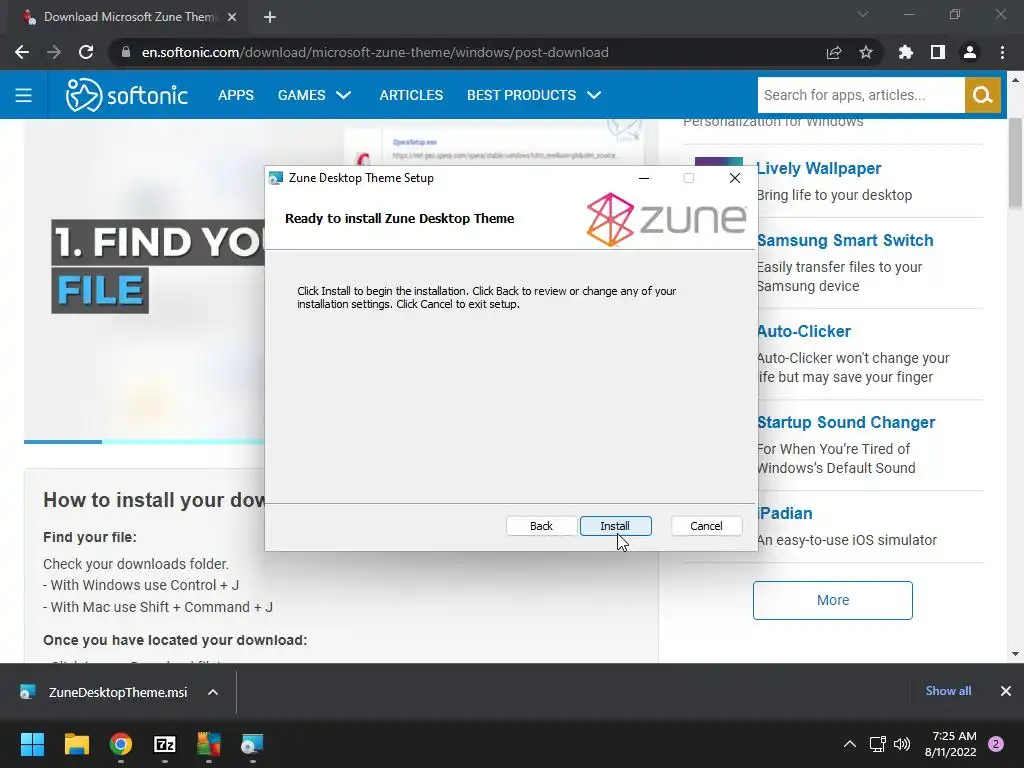Toggle the Chrome side panel
The height and width of the screenshot is (768, 1024).
click(938, 52)
